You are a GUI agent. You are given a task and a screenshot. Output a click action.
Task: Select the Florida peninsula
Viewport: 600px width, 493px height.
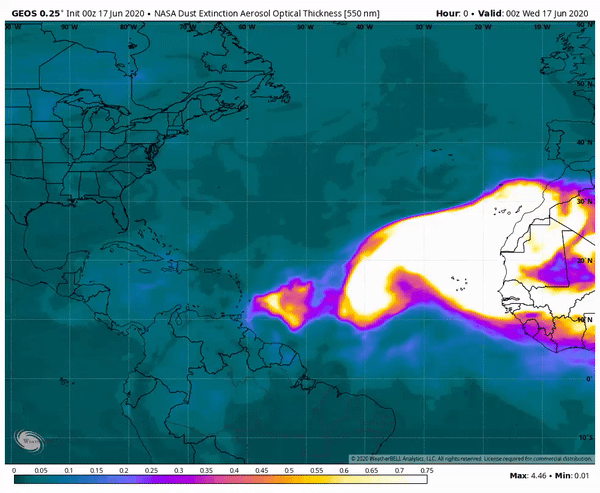click(119, 214)
